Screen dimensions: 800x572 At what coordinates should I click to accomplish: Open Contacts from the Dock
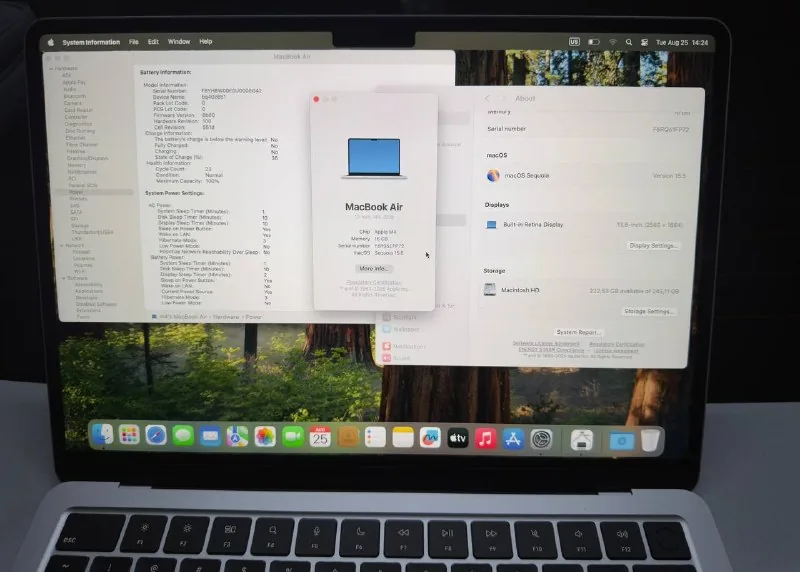348,437
